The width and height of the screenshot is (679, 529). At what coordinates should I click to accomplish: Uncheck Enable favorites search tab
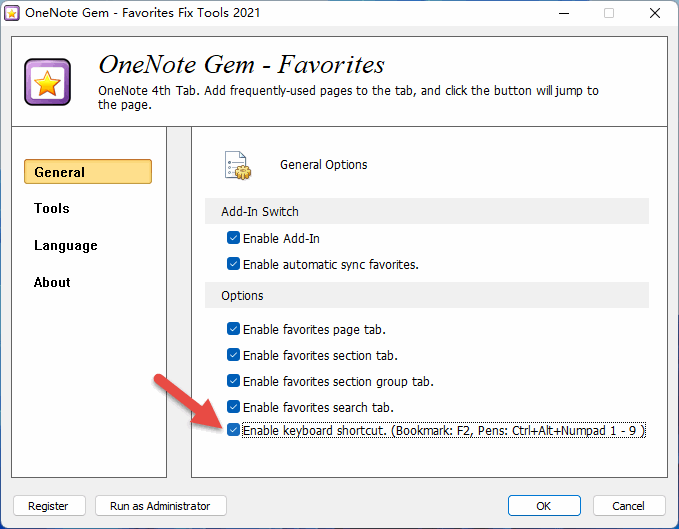[233, 406]
